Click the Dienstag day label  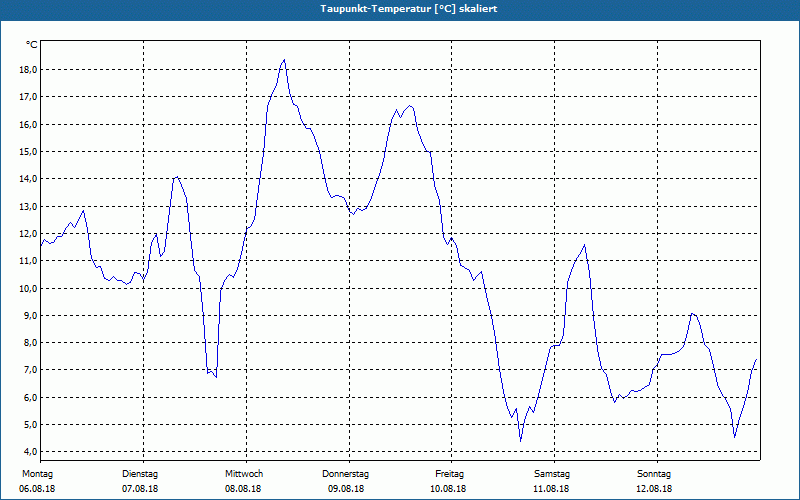[x=140, y=474]
